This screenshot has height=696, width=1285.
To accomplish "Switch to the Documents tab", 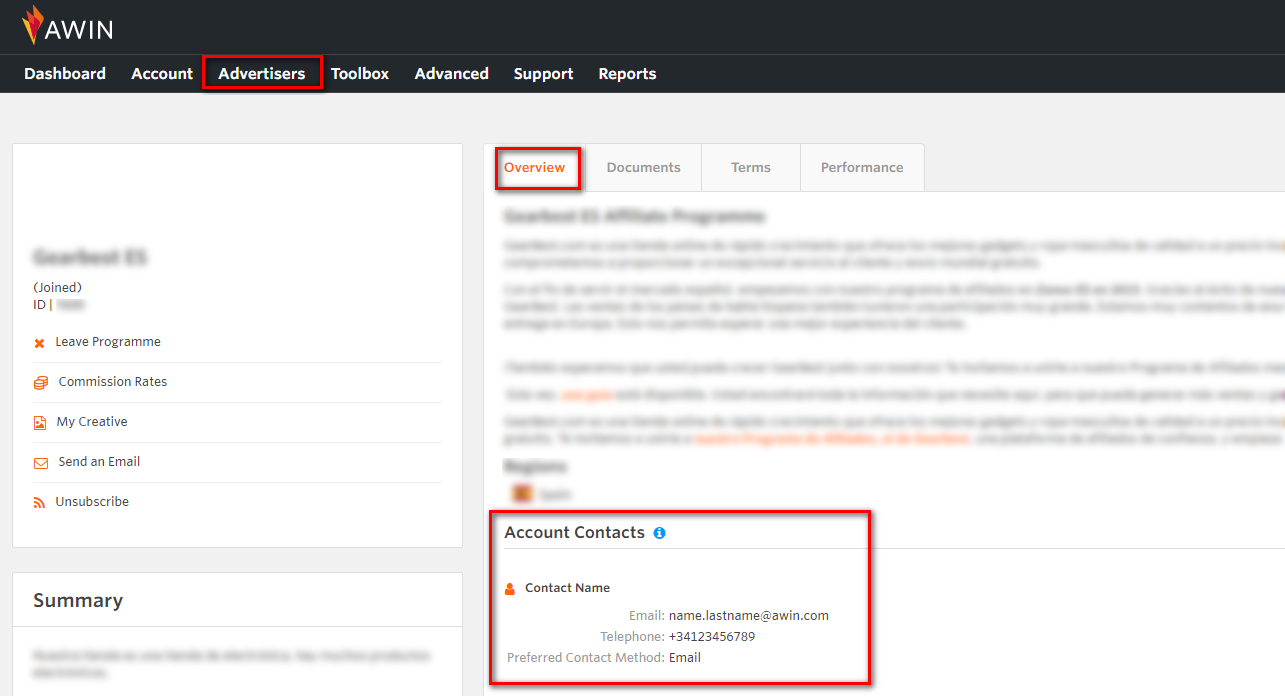I will coord(643,167).
